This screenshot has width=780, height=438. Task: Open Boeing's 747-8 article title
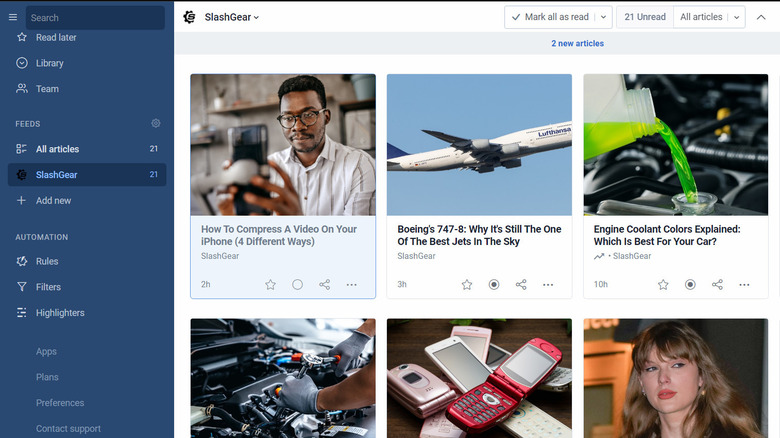pyautogui.click(x=479, y=235)
